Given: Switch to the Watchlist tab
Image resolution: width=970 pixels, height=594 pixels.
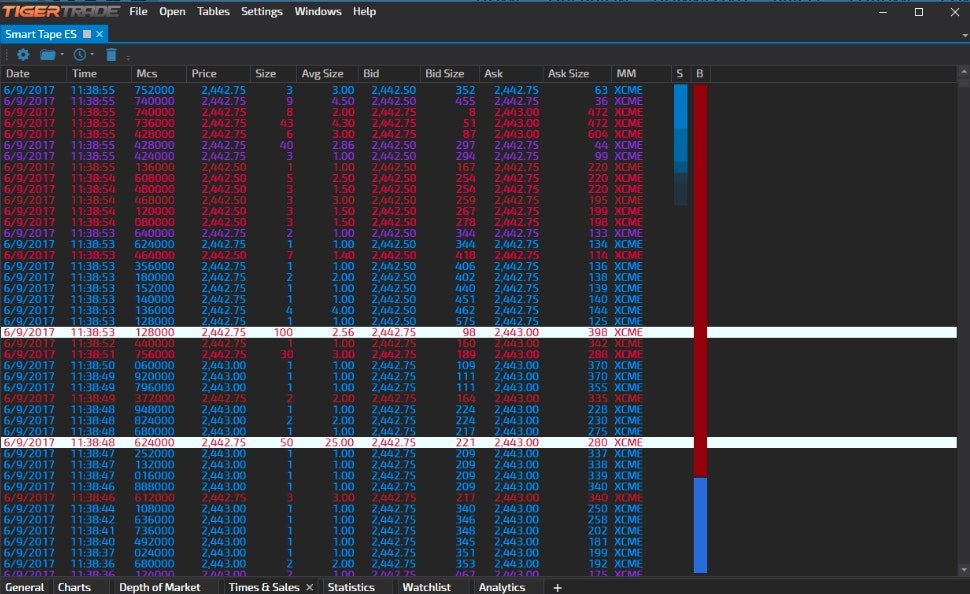Looking at the screenshot, I should point(427,587).
